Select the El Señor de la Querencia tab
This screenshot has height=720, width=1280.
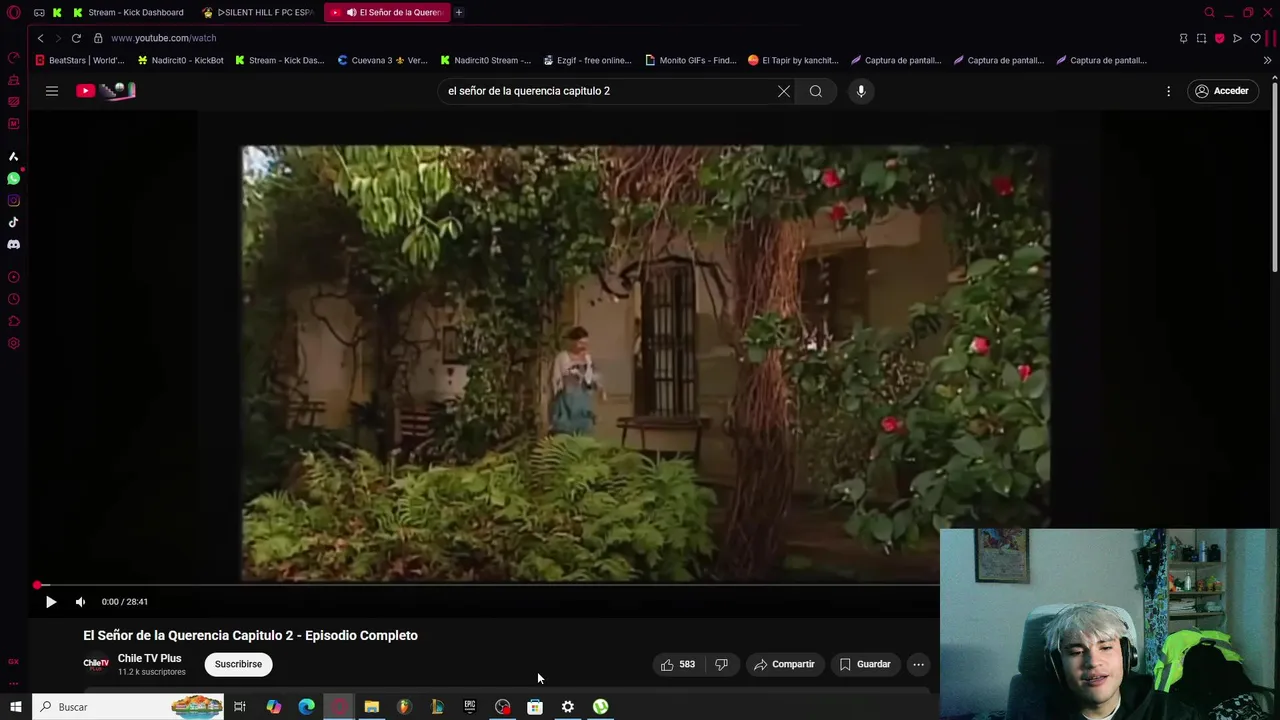(386, 12)
